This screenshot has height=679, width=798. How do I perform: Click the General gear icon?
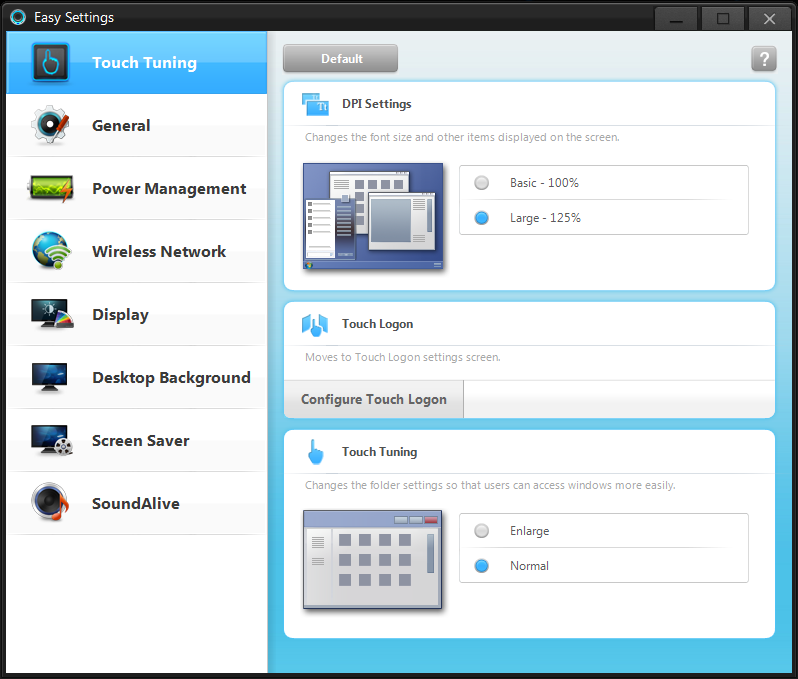tap(51, 126)
